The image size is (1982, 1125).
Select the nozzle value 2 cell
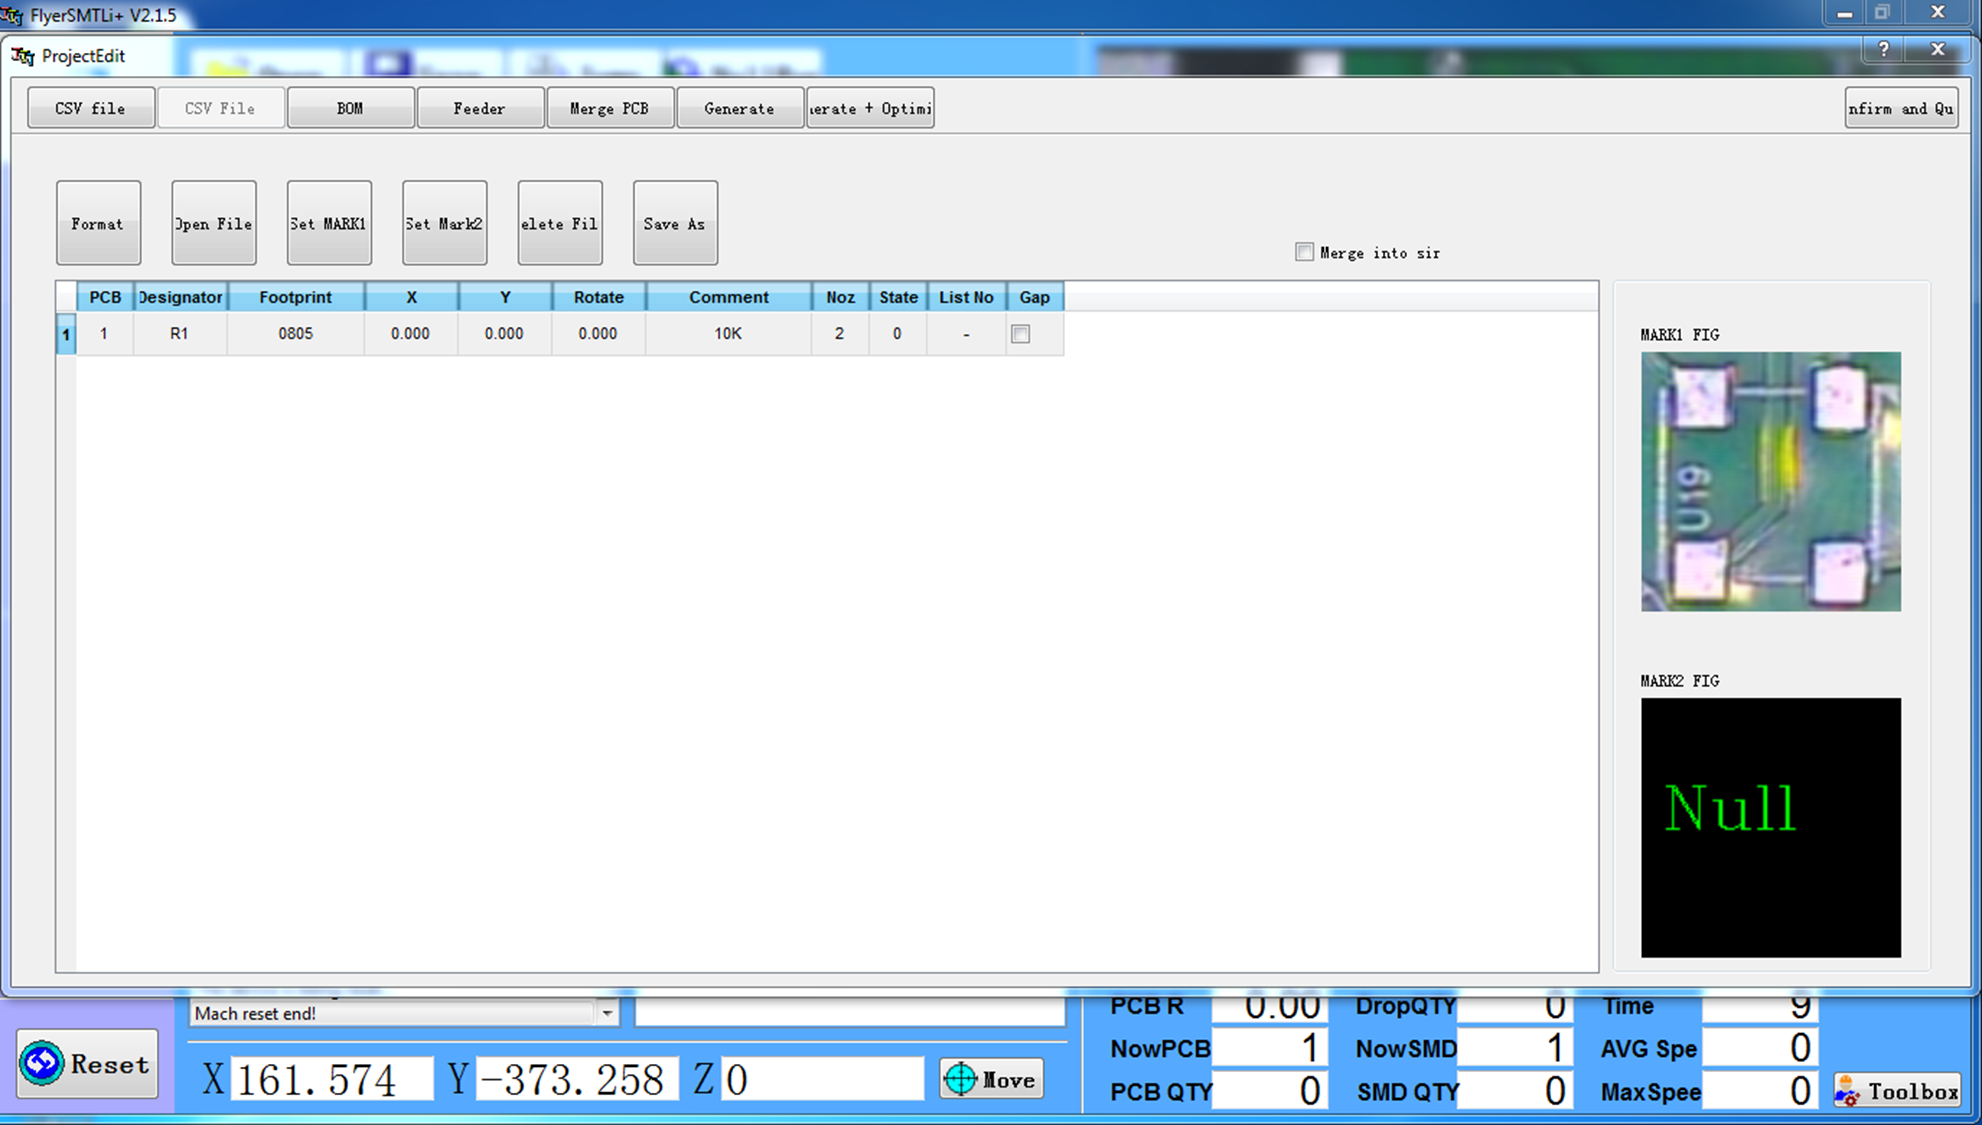[x=840, y=334]
